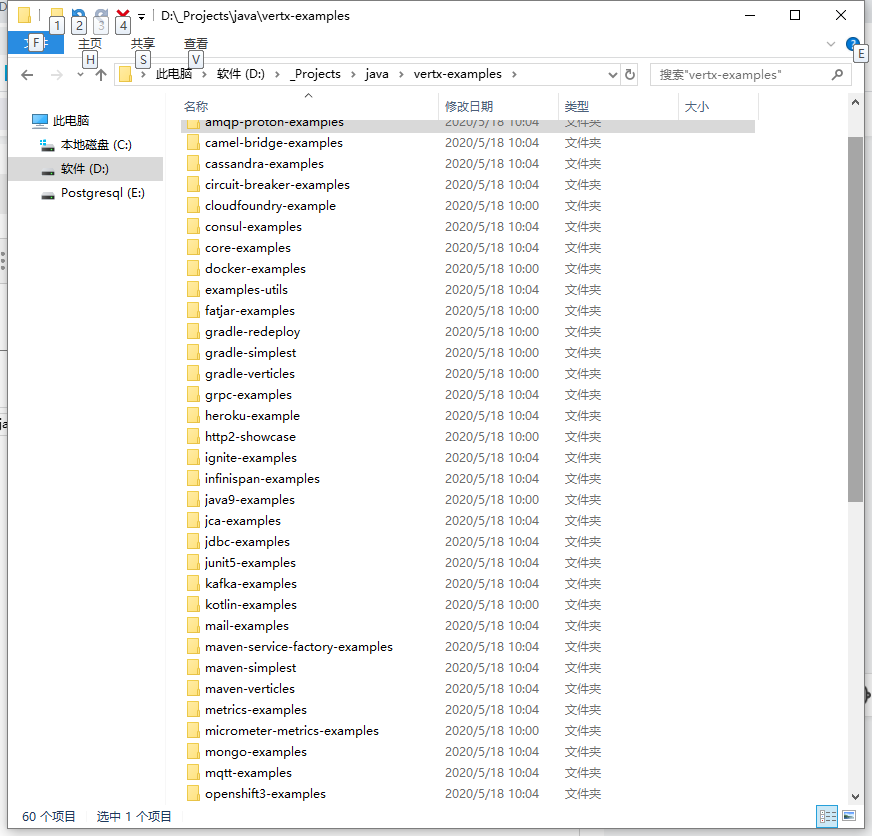Viewport: 872px width, 836px height.
Task: Sort files by clicking the 名称 column header
Action: coord(196,106)
